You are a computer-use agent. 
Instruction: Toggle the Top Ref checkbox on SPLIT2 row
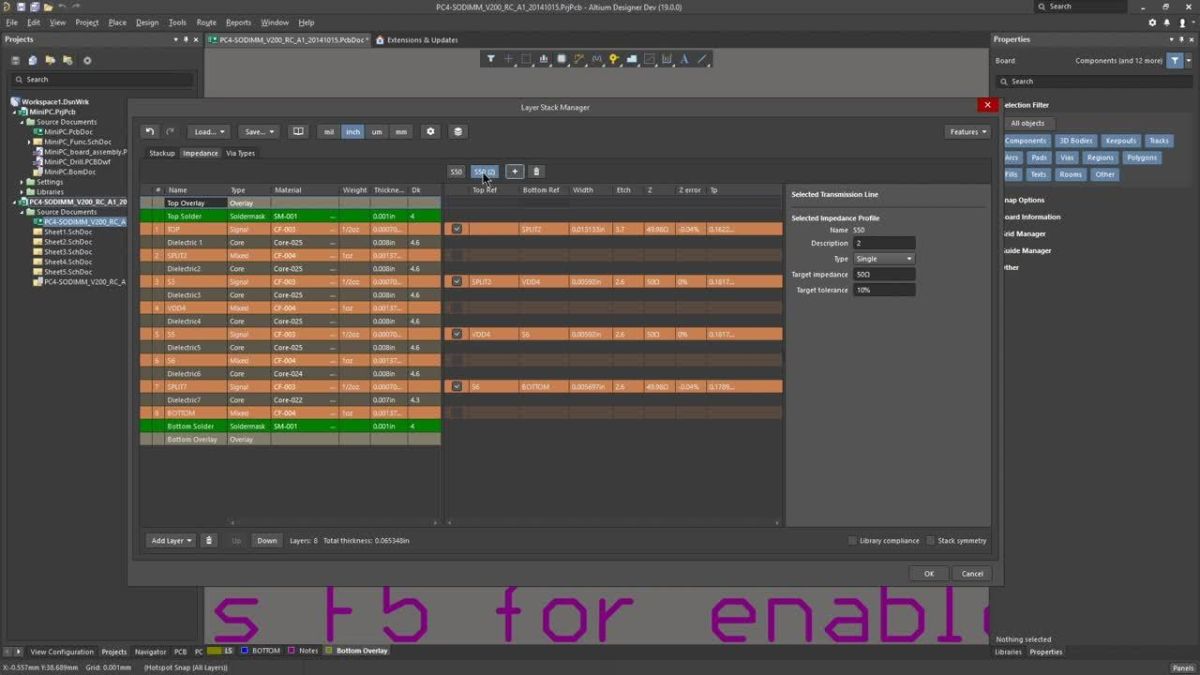pyautogui.click(x=456, y=281)
